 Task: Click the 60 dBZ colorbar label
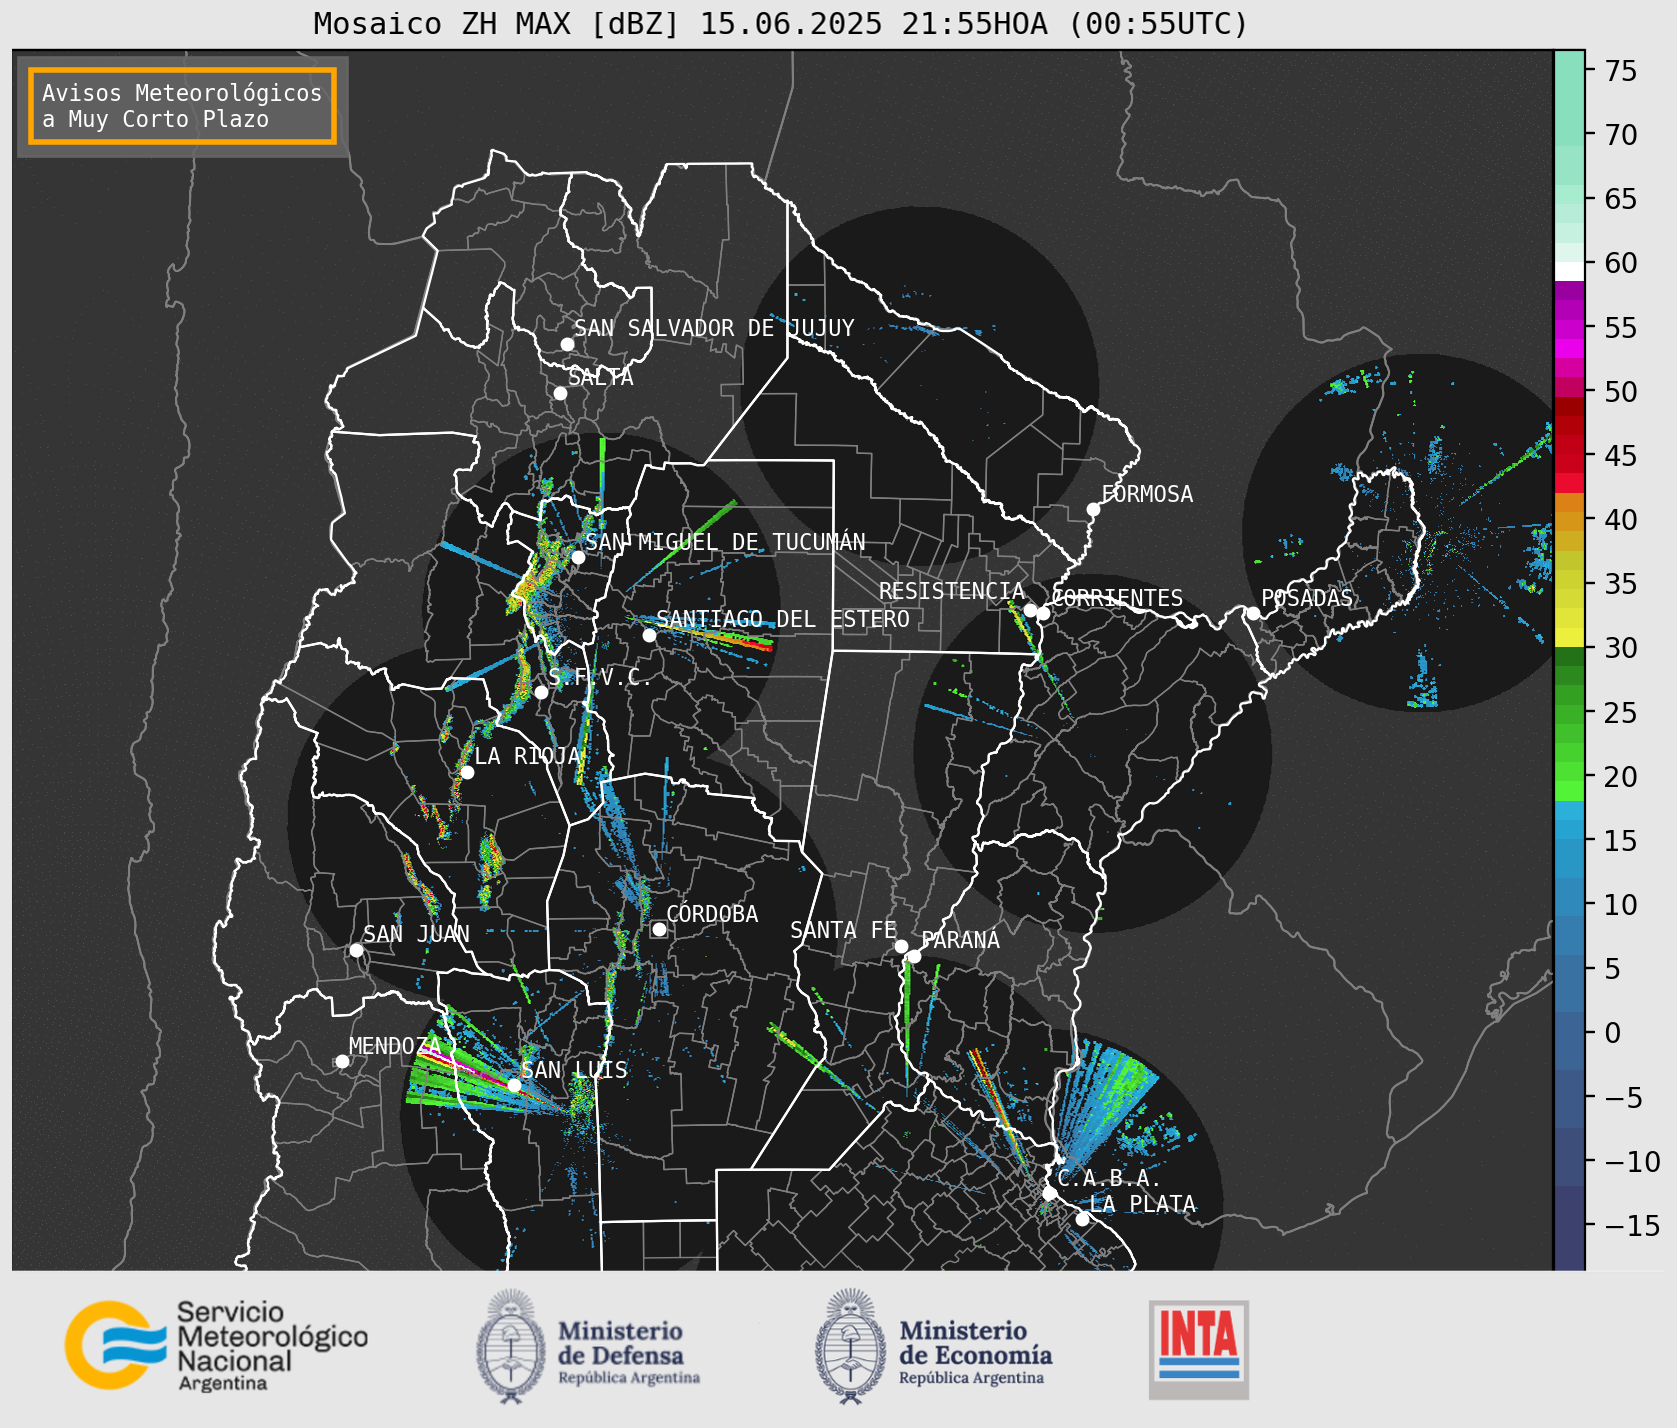(x=1621, y=263)
